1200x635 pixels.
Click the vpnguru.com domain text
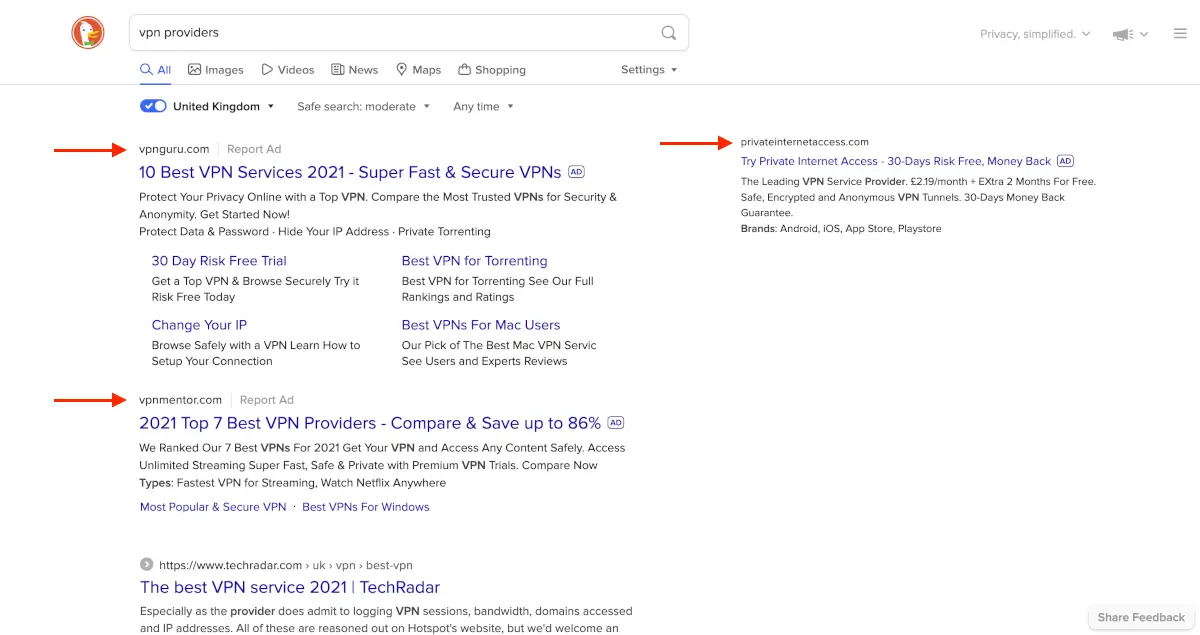point(174,149)
